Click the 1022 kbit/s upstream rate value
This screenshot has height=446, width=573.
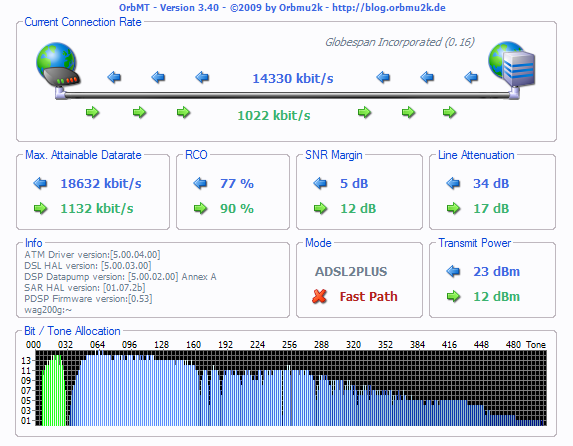(x=274, y=116)
